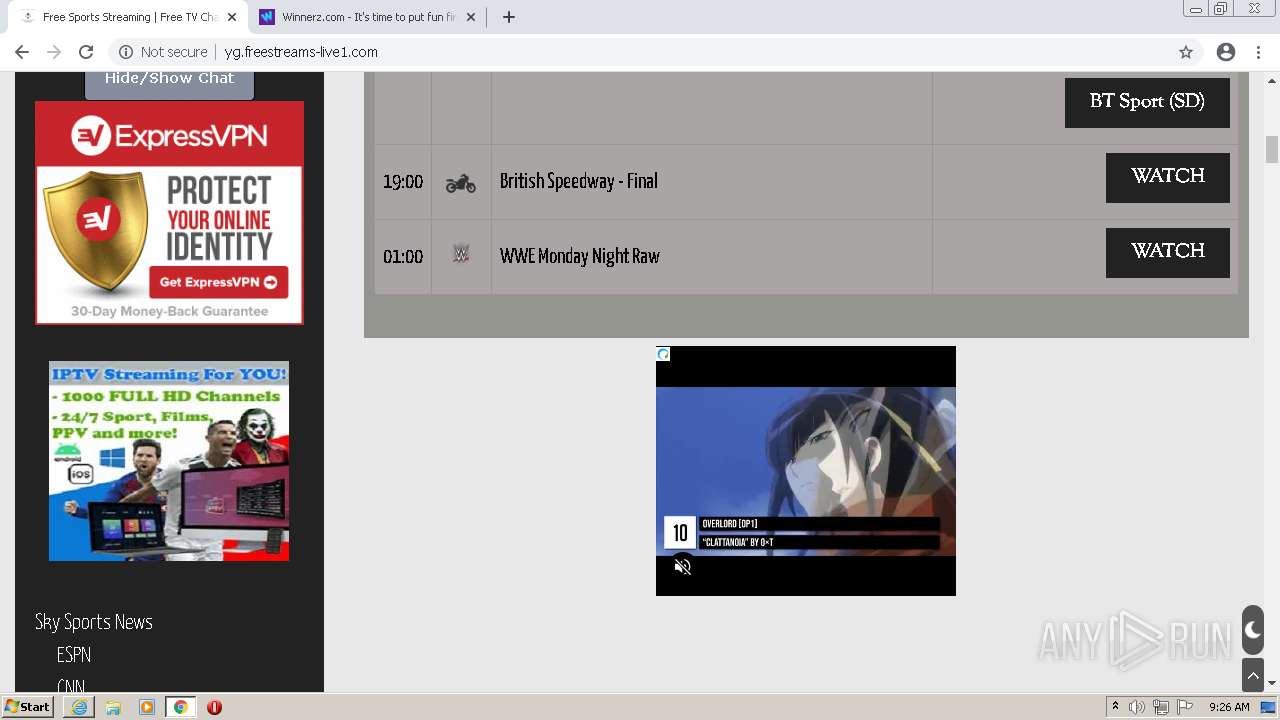Image resolution: width=1280 pixels, height=720 pixels.
Task: Open the red Opera taskbar icon
Action: [x=214, y=707]
